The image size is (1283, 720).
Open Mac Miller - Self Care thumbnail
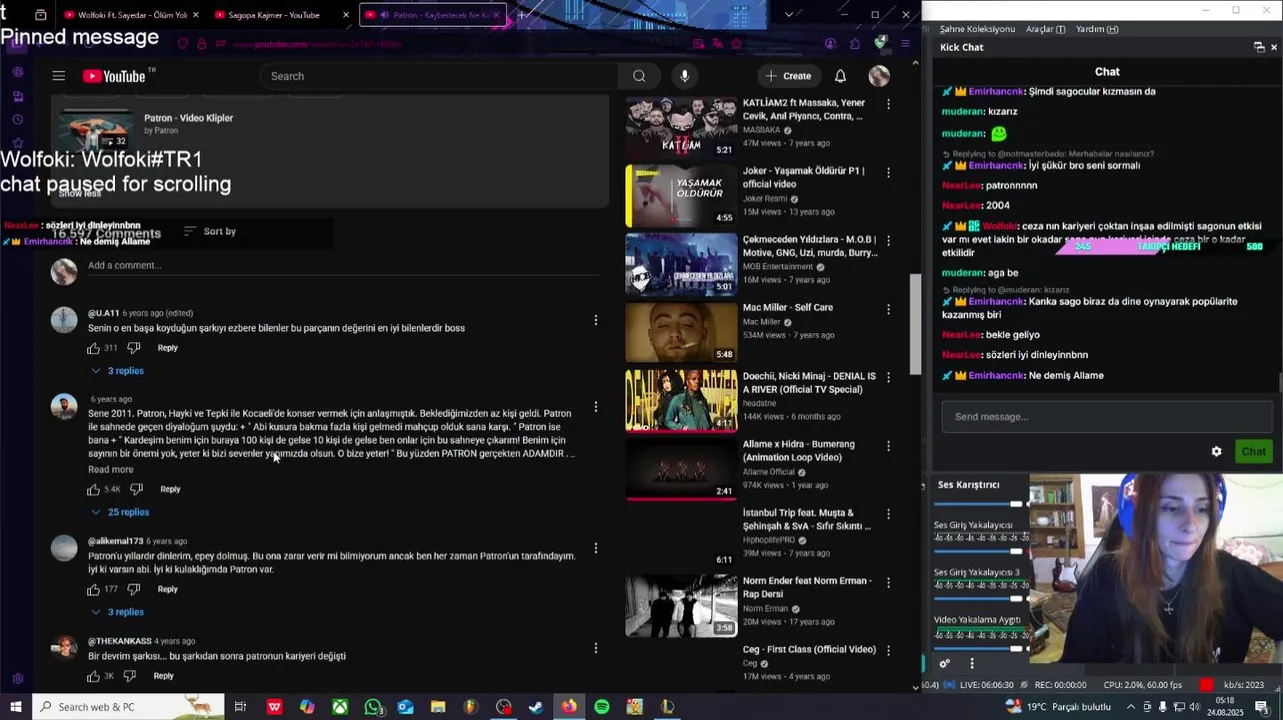pos(681,332)
